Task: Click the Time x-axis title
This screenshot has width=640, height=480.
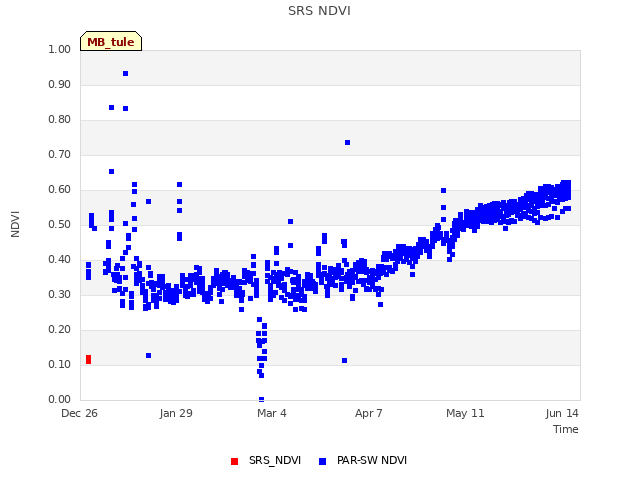Action: [566, 429]
